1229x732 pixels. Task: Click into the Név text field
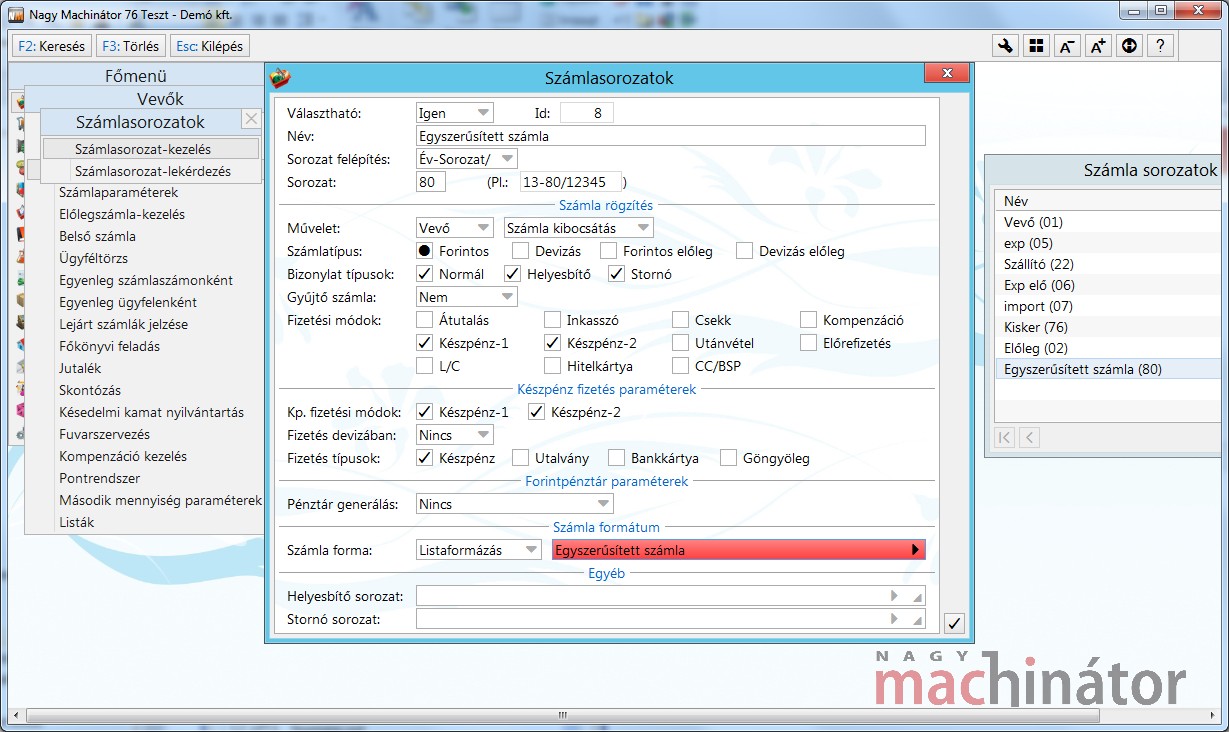671,136
